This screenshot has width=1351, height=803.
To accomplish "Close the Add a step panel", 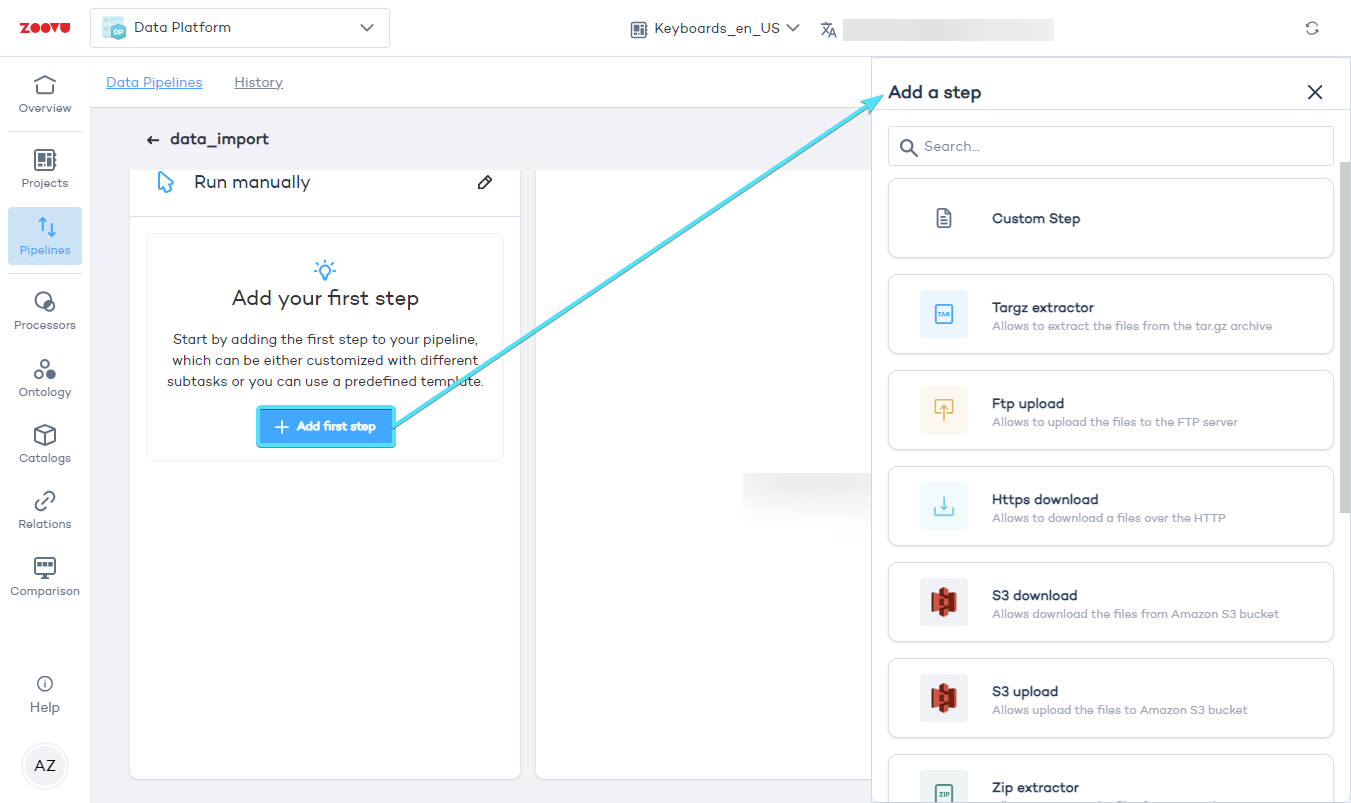I will click(x=1315, y=92).
